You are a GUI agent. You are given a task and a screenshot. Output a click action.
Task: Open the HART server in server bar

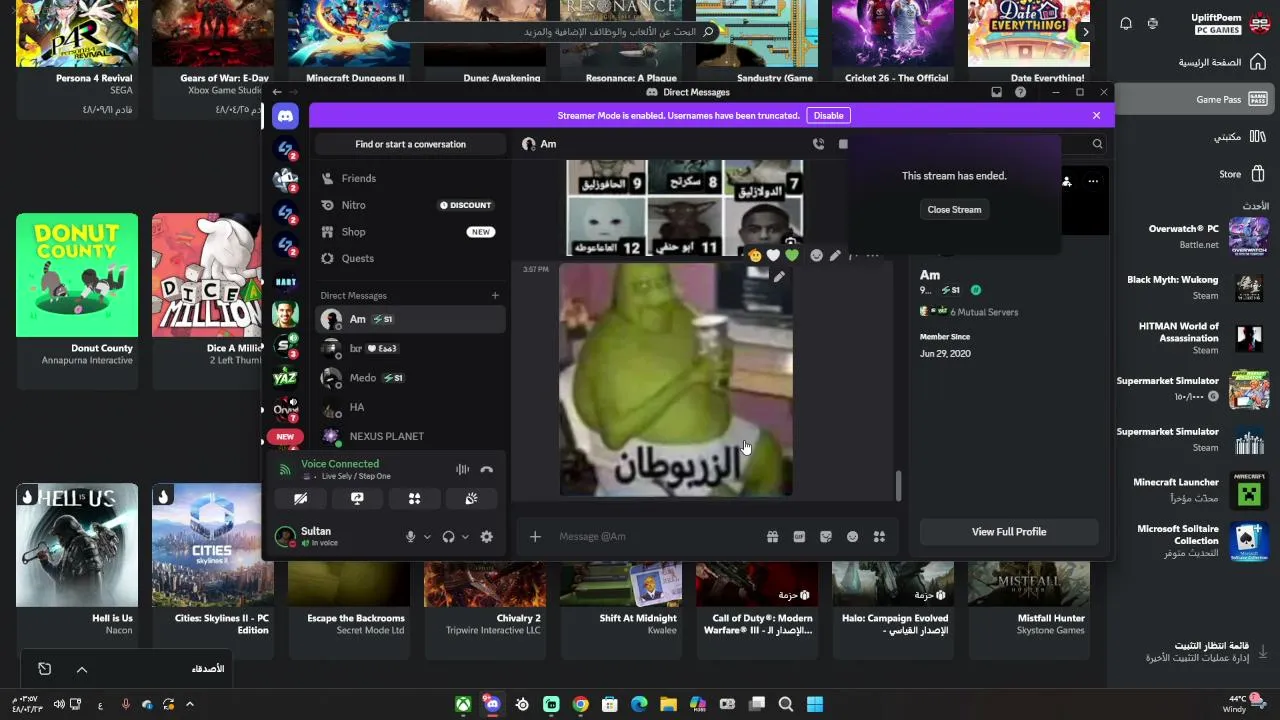pyautogui.click(x=285, y=282)
